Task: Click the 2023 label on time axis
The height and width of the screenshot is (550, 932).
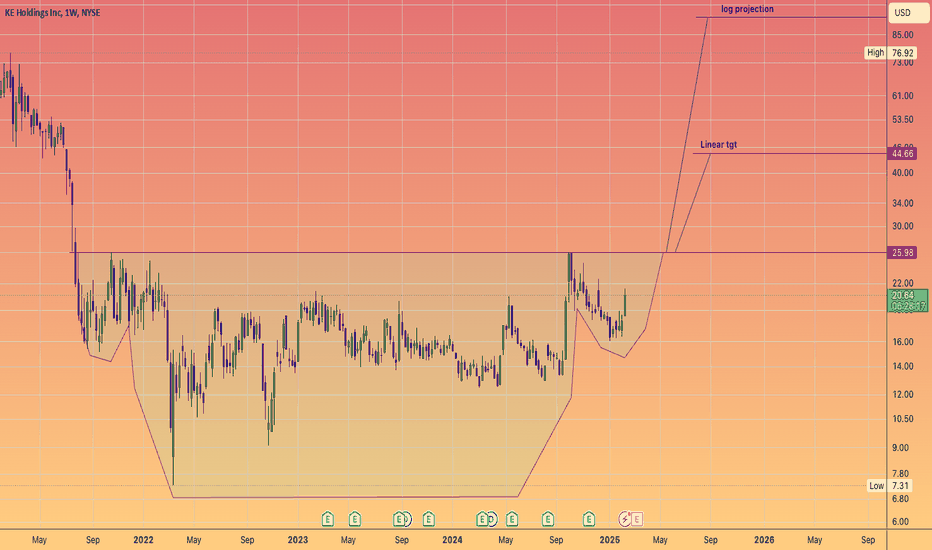Action: [x=298, y=540]
